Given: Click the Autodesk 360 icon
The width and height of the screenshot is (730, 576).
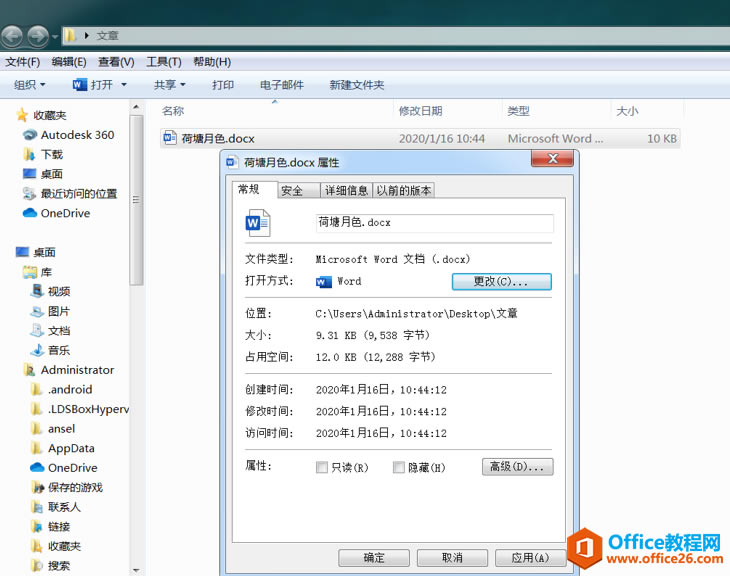Looking at the screenshot, I should tap(30, 135).
